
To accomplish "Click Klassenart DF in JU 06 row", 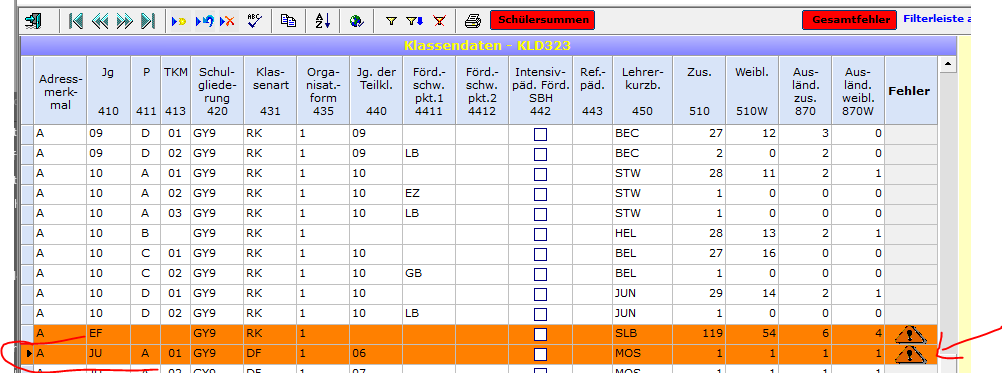I will click(x=269, y=353).
